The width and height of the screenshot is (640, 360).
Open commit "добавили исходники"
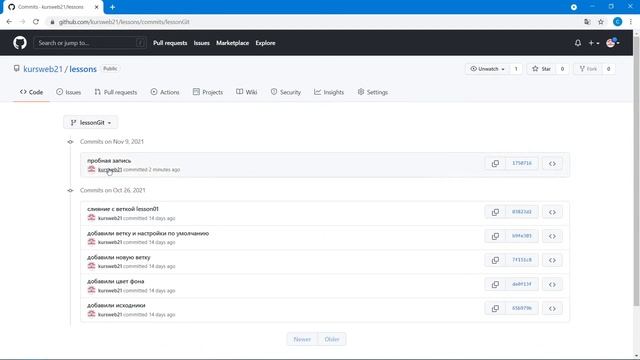tap(116, 305)
